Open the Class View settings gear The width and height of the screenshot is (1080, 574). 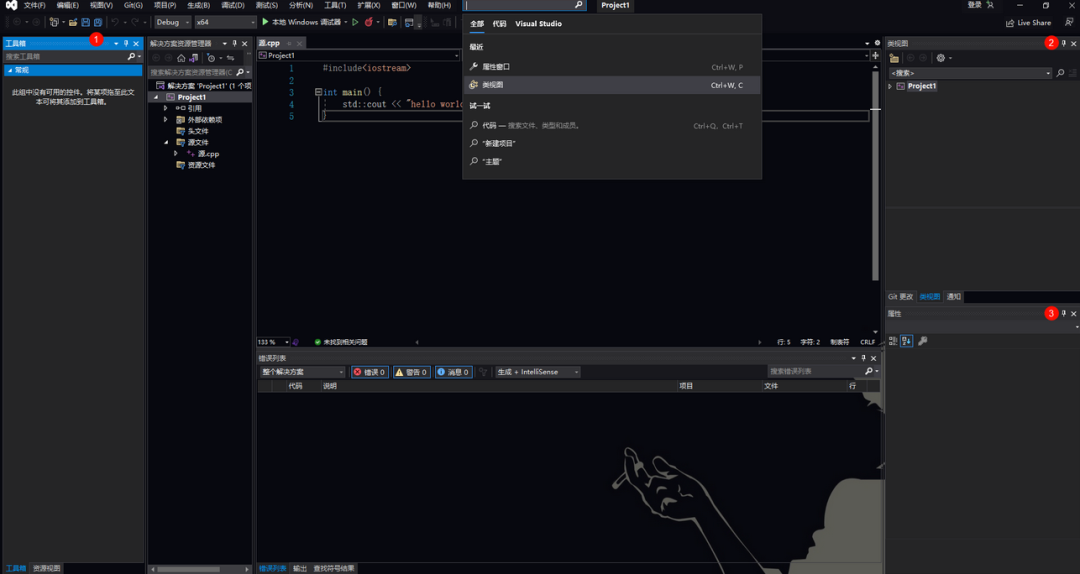point(941,58)
